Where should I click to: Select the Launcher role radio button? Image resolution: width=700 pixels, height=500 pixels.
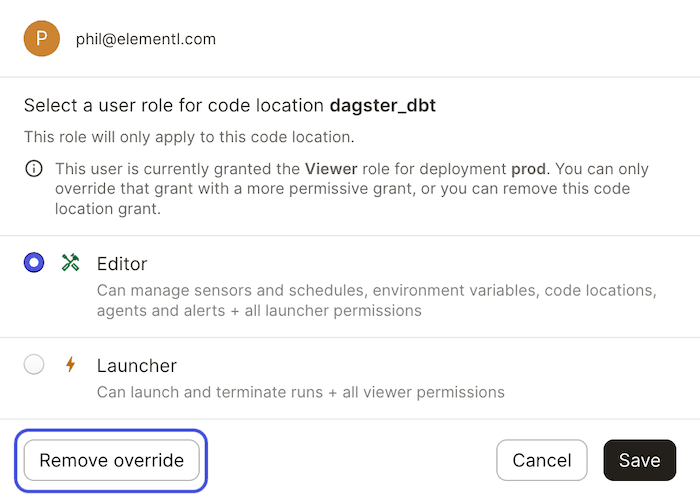[x=34, y=364]
